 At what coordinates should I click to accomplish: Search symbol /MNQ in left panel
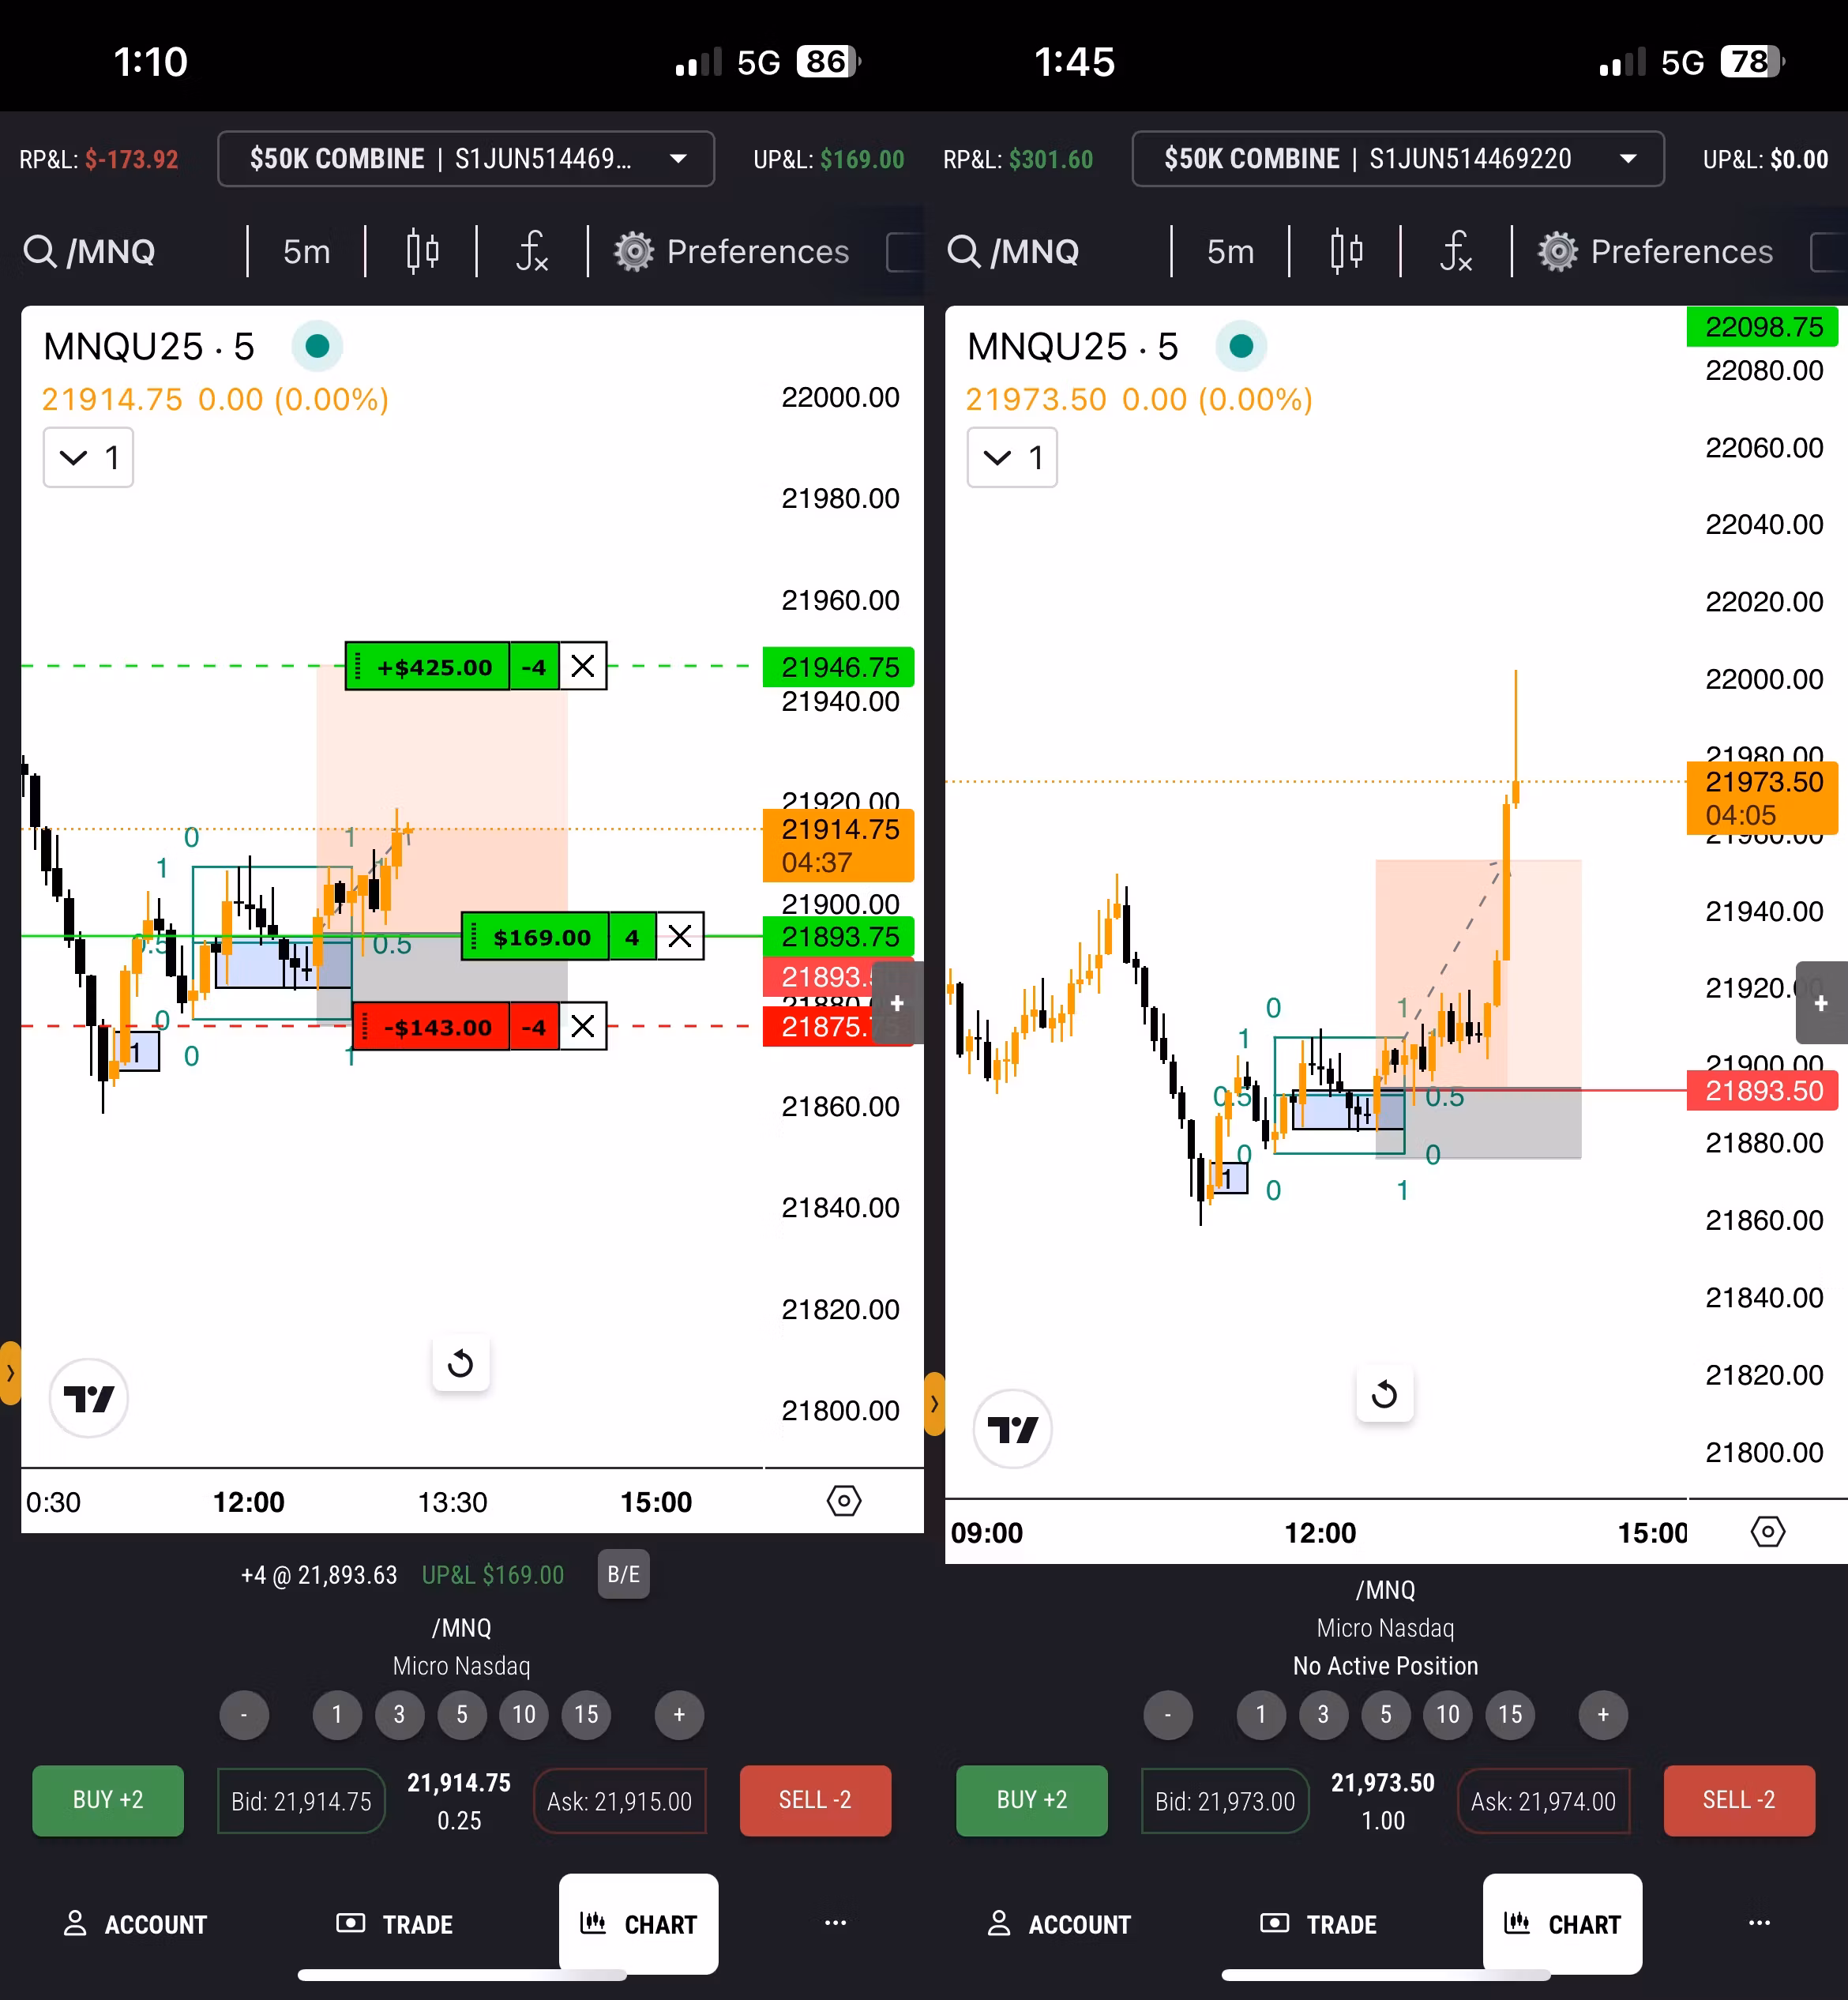coord(89,251)
